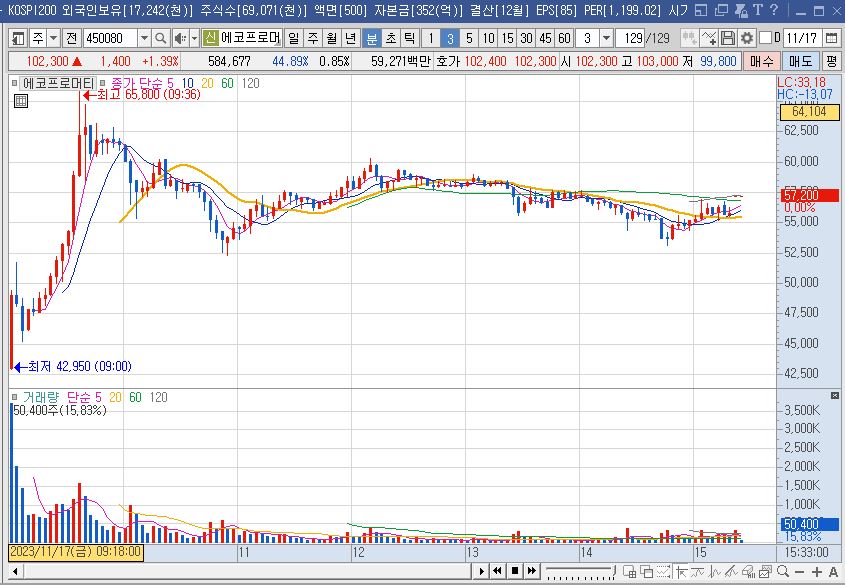Click the title bar font T icon
The width and height of the screenshot is (845, 585).
coord(758,10)
